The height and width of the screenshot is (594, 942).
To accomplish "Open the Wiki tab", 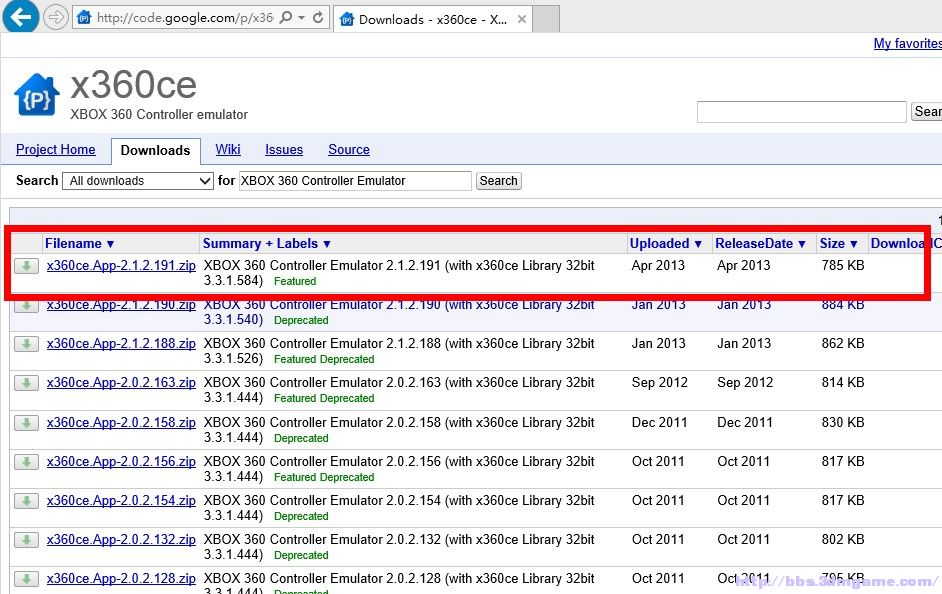I will click(x=228, y=150).
